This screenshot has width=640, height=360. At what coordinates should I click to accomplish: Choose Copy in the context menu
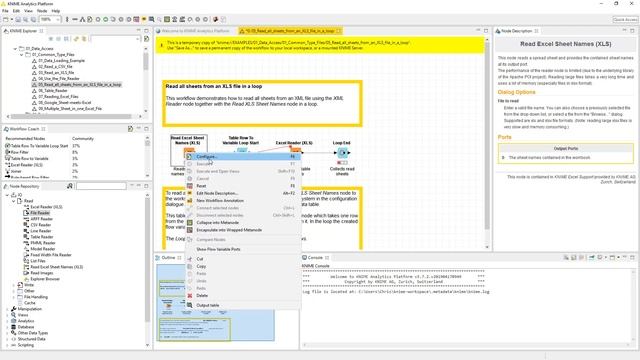[243, 266]
